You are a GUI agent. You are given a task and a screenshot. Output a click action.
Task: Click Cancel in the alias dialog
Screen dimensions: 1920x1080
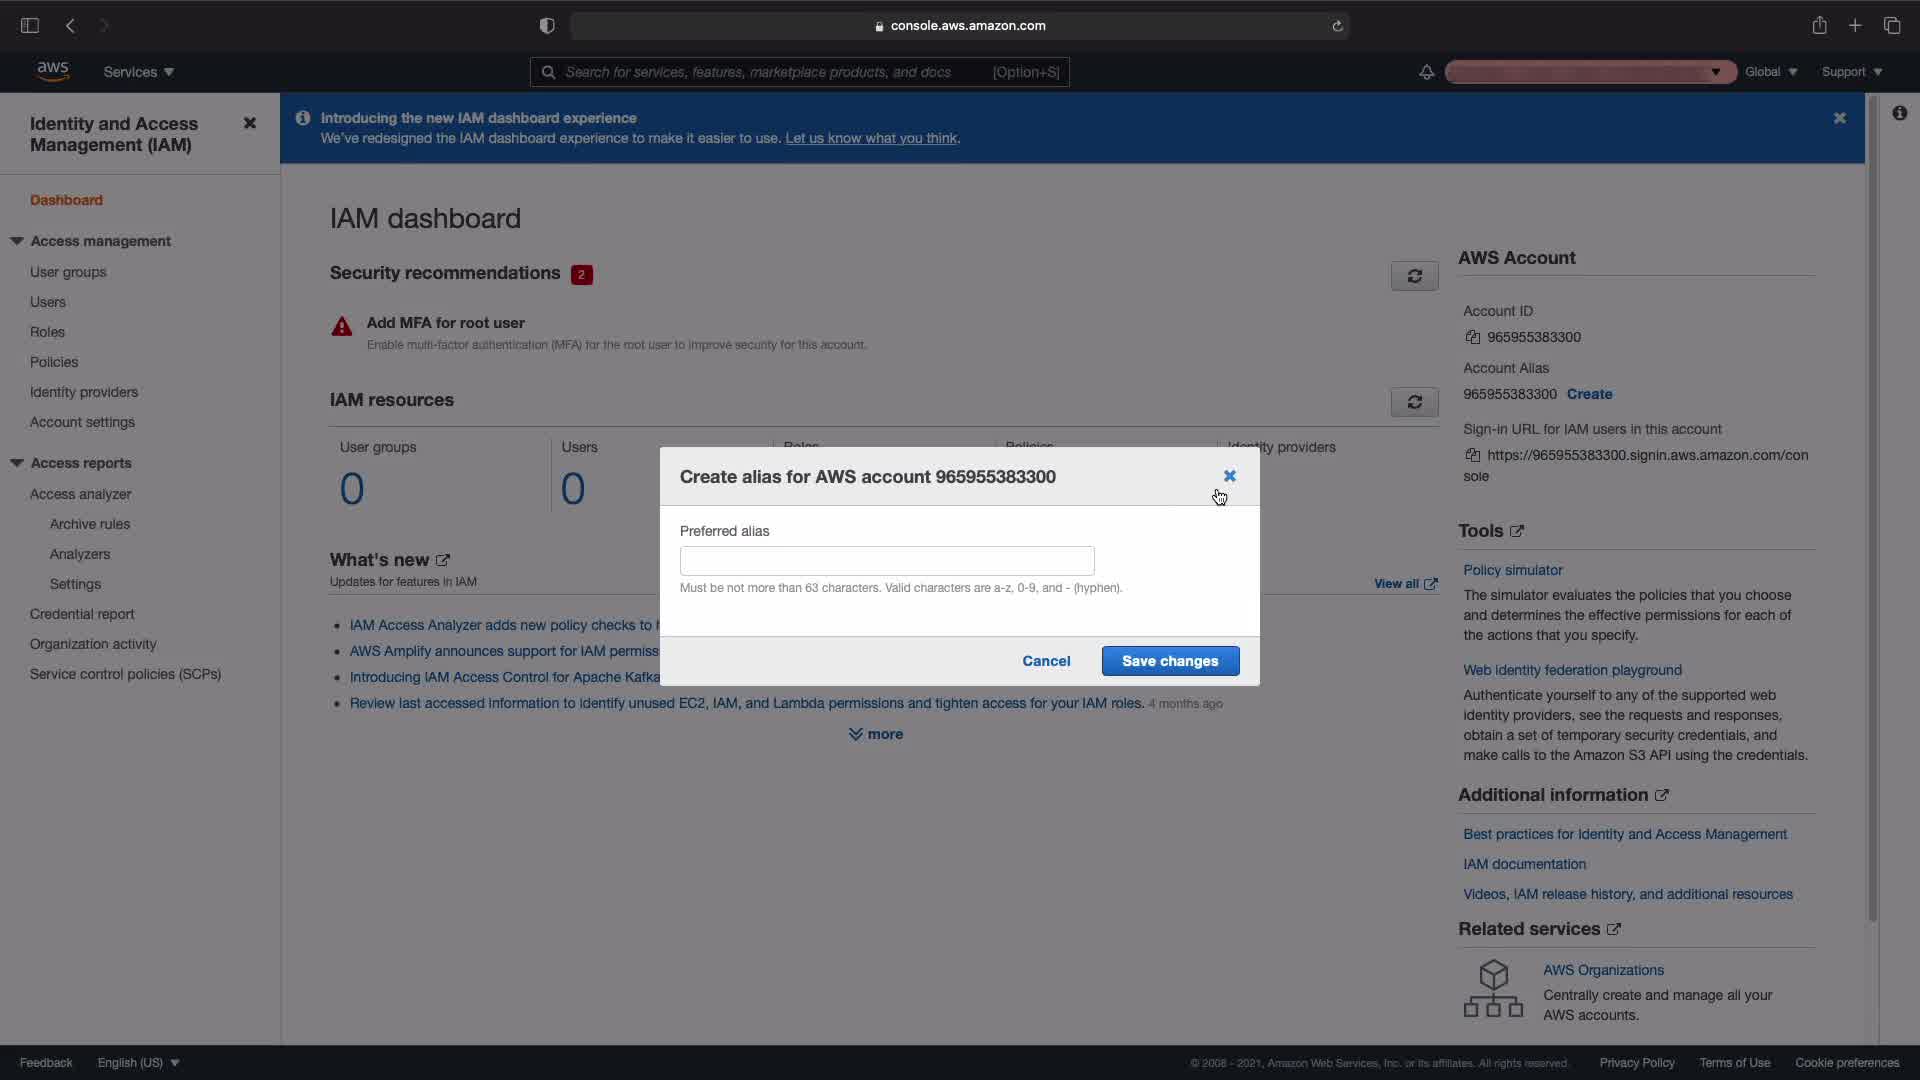1046,661
